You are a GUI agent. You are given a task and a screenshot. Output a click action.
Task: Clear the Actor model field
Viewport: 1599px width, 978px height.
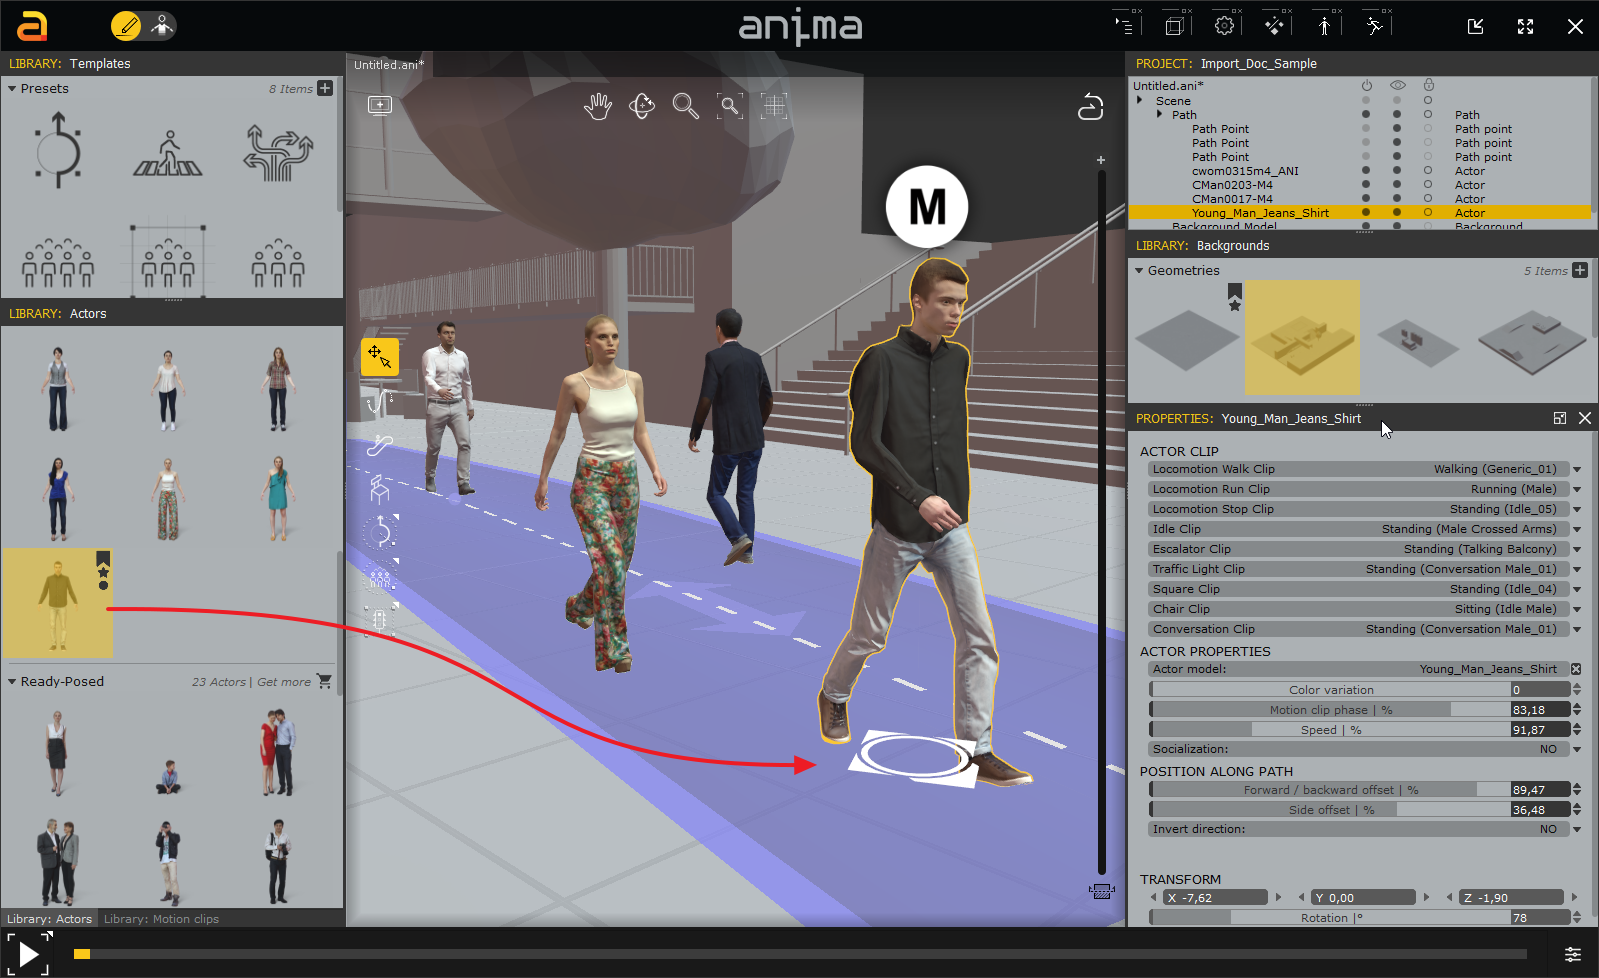[x=1576, y=669]
